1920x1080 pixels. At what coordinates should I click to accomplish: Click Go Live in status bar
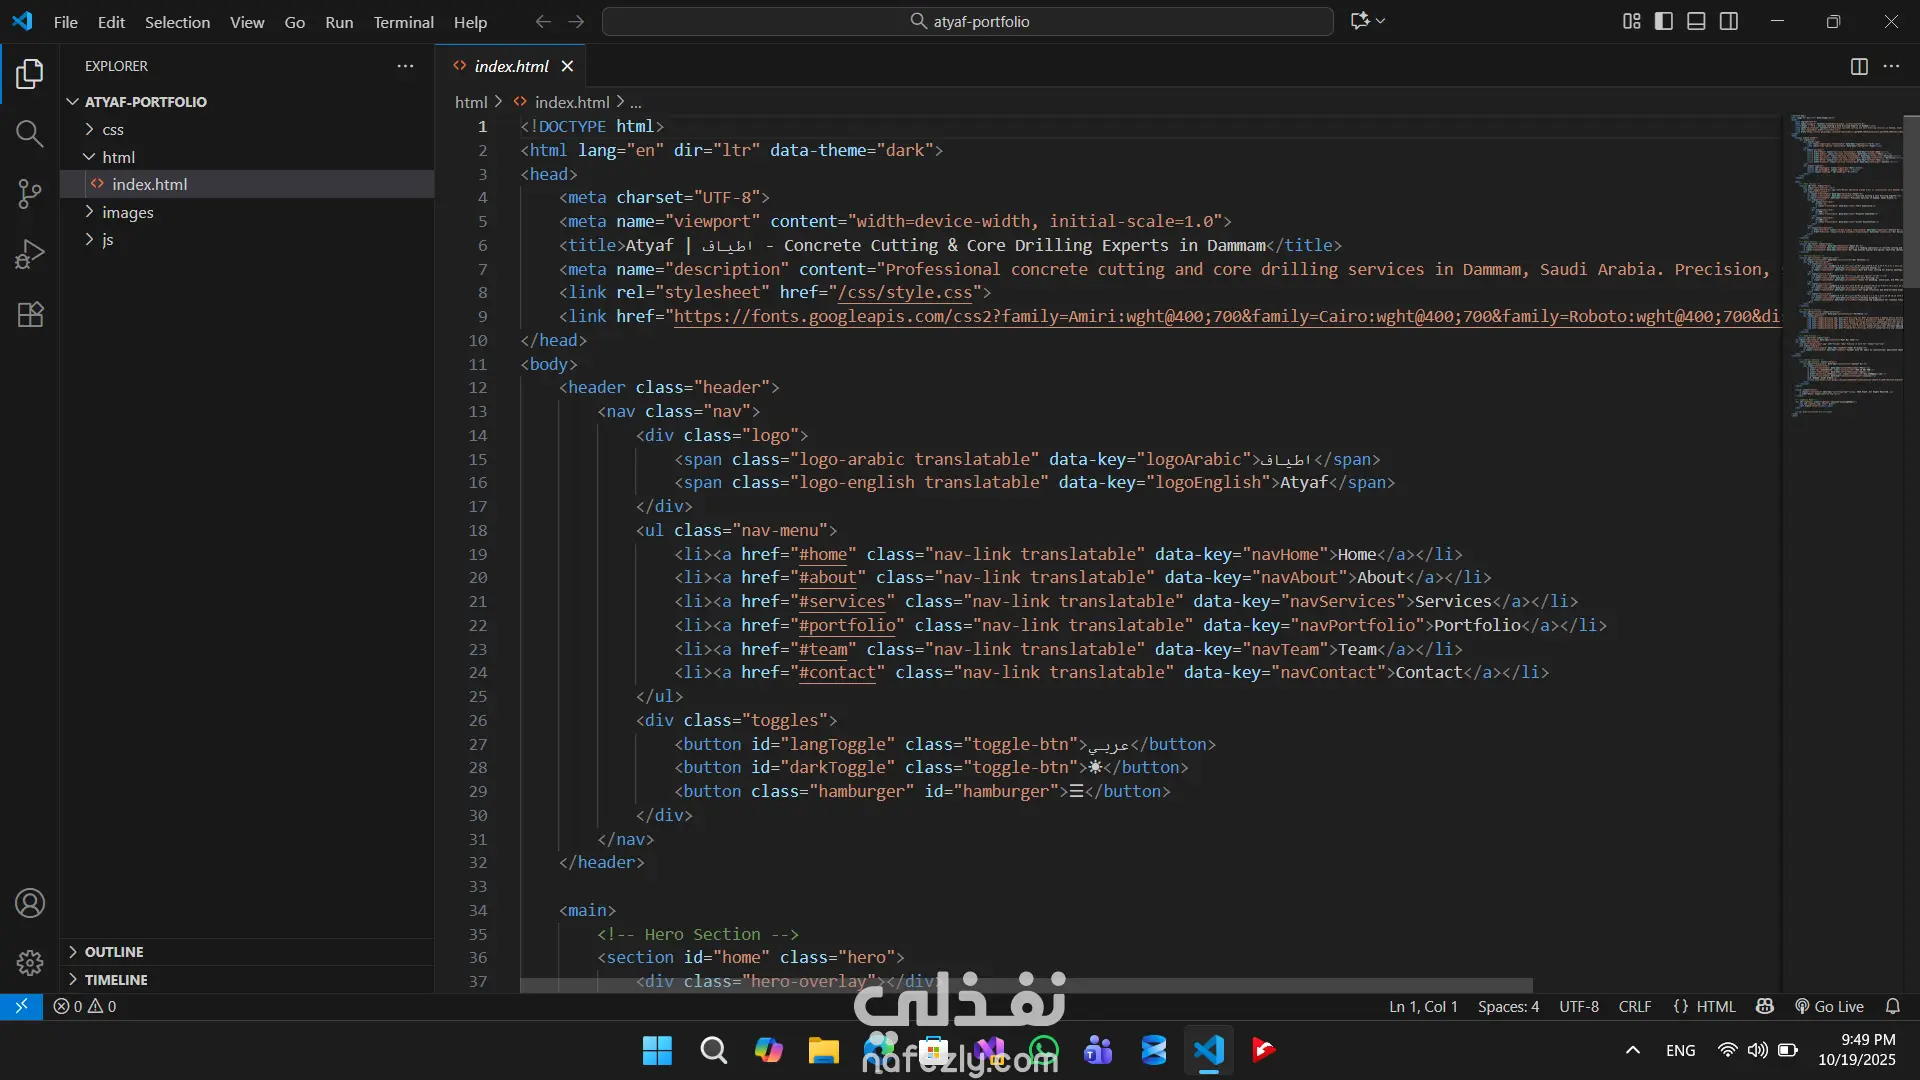tap(1829, 1006)
